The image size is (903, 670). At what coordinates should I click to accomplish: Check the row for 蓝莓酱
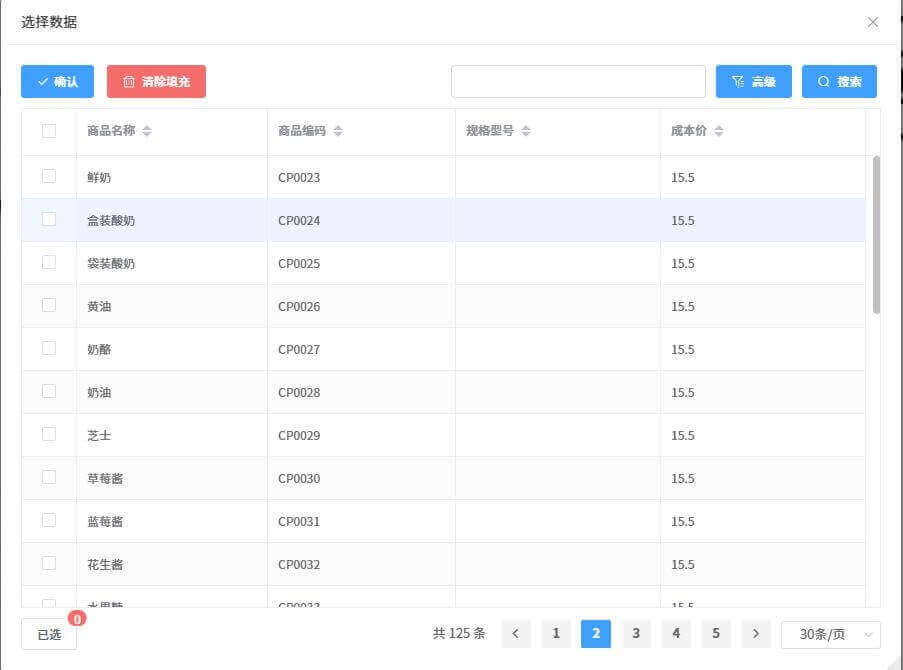pyautogui.click(x=49, y=520)
